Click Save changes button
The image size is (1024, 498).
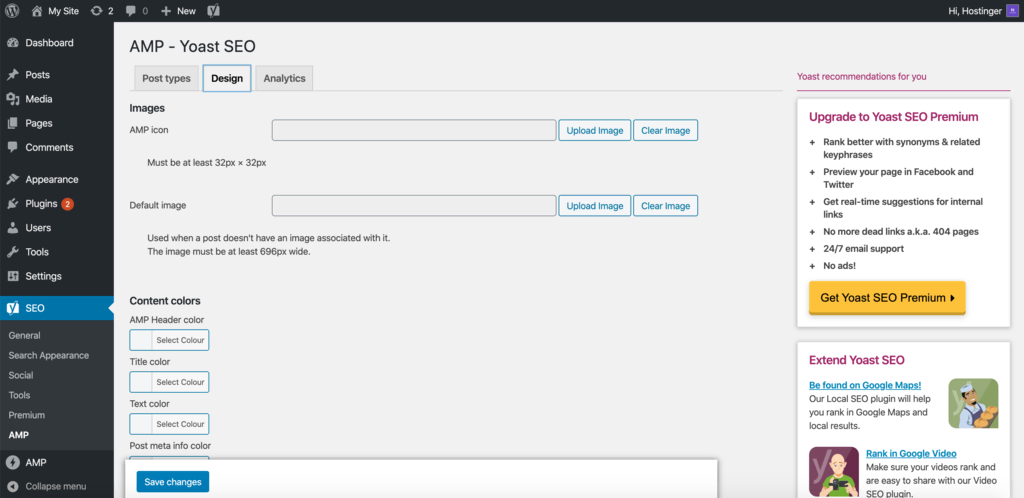[173, 482]
